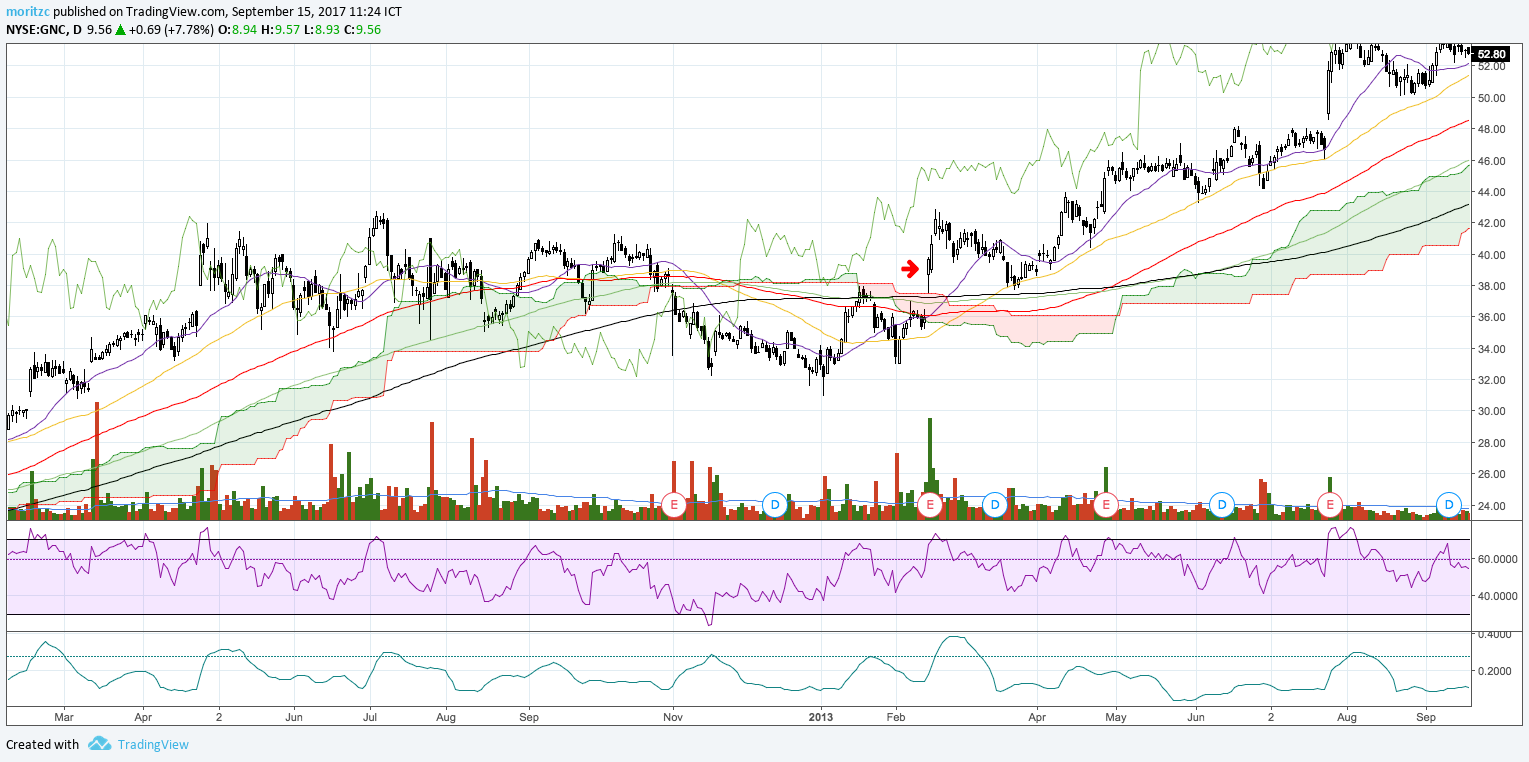Click the NYSE:GNC, D symbol title
This screenshot has width=1529, height=762.
click(44, 29)
